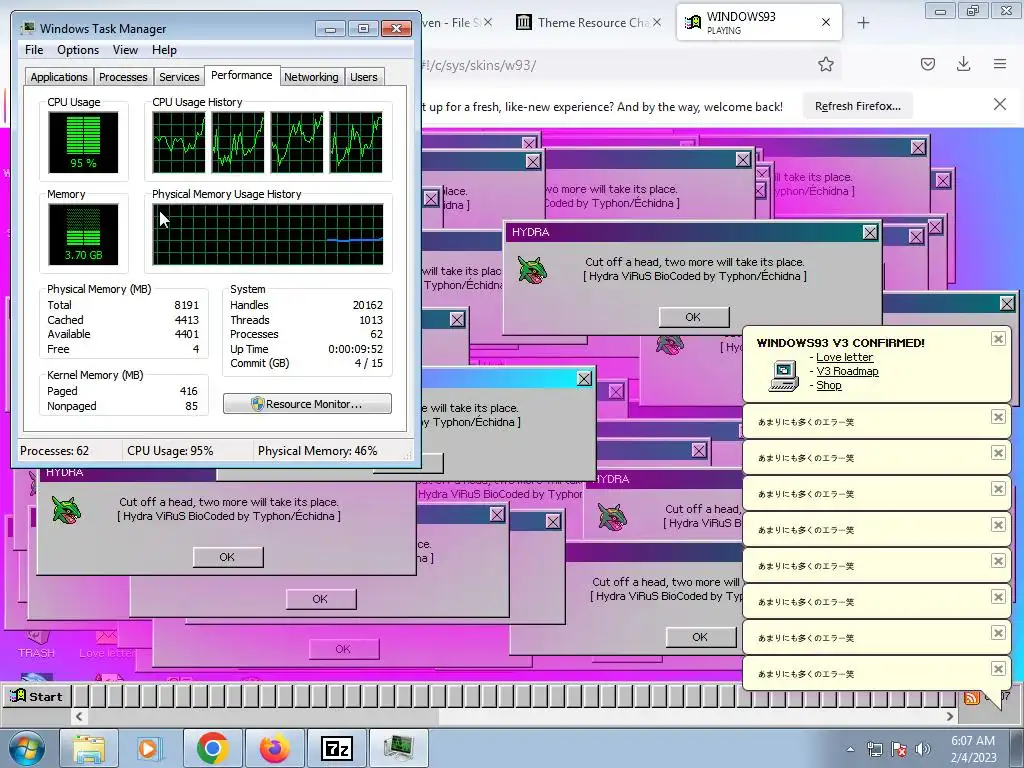Open the Firefox downloads panel
The height and width of the screenshot is (768, 1024).
coord(963,64)
